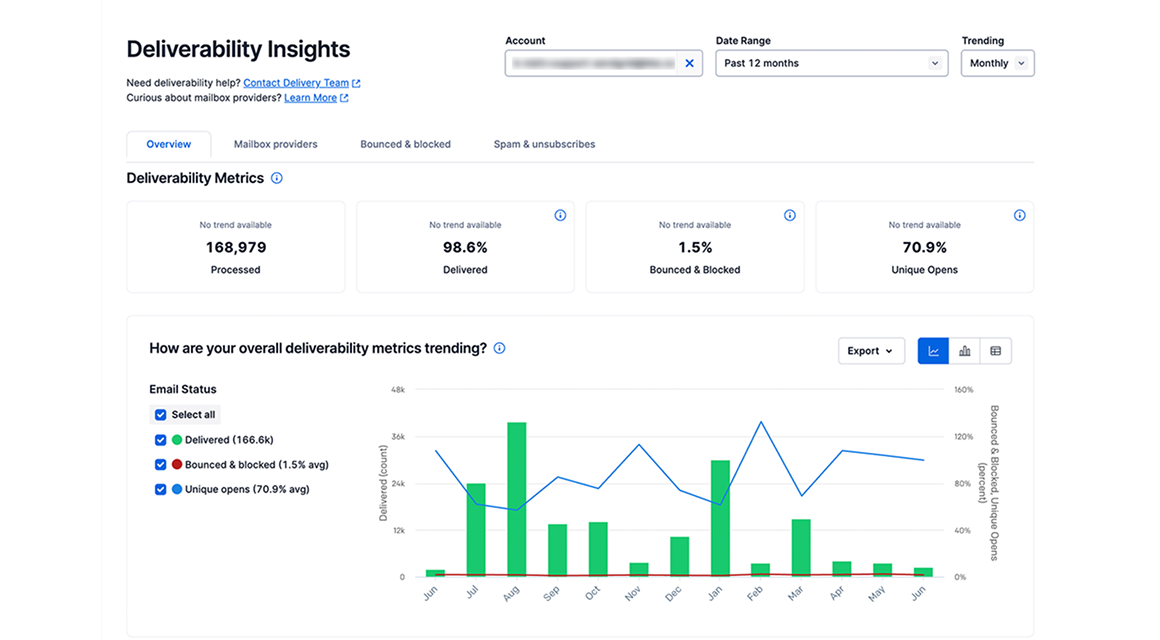The width and height of the screenshot is (1160, 640).
Task: Click info icon on Delivered metric card
Action: pos(560,215)
